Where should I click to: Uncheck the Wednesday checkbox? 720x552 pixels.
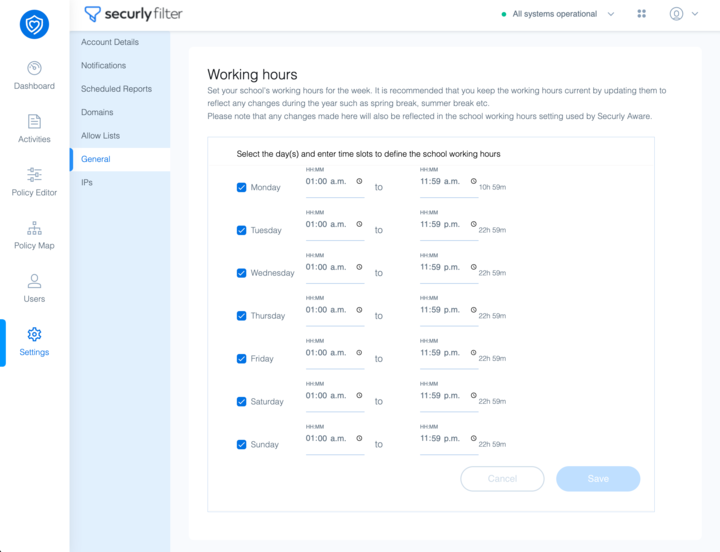click(x=242, y=273)
